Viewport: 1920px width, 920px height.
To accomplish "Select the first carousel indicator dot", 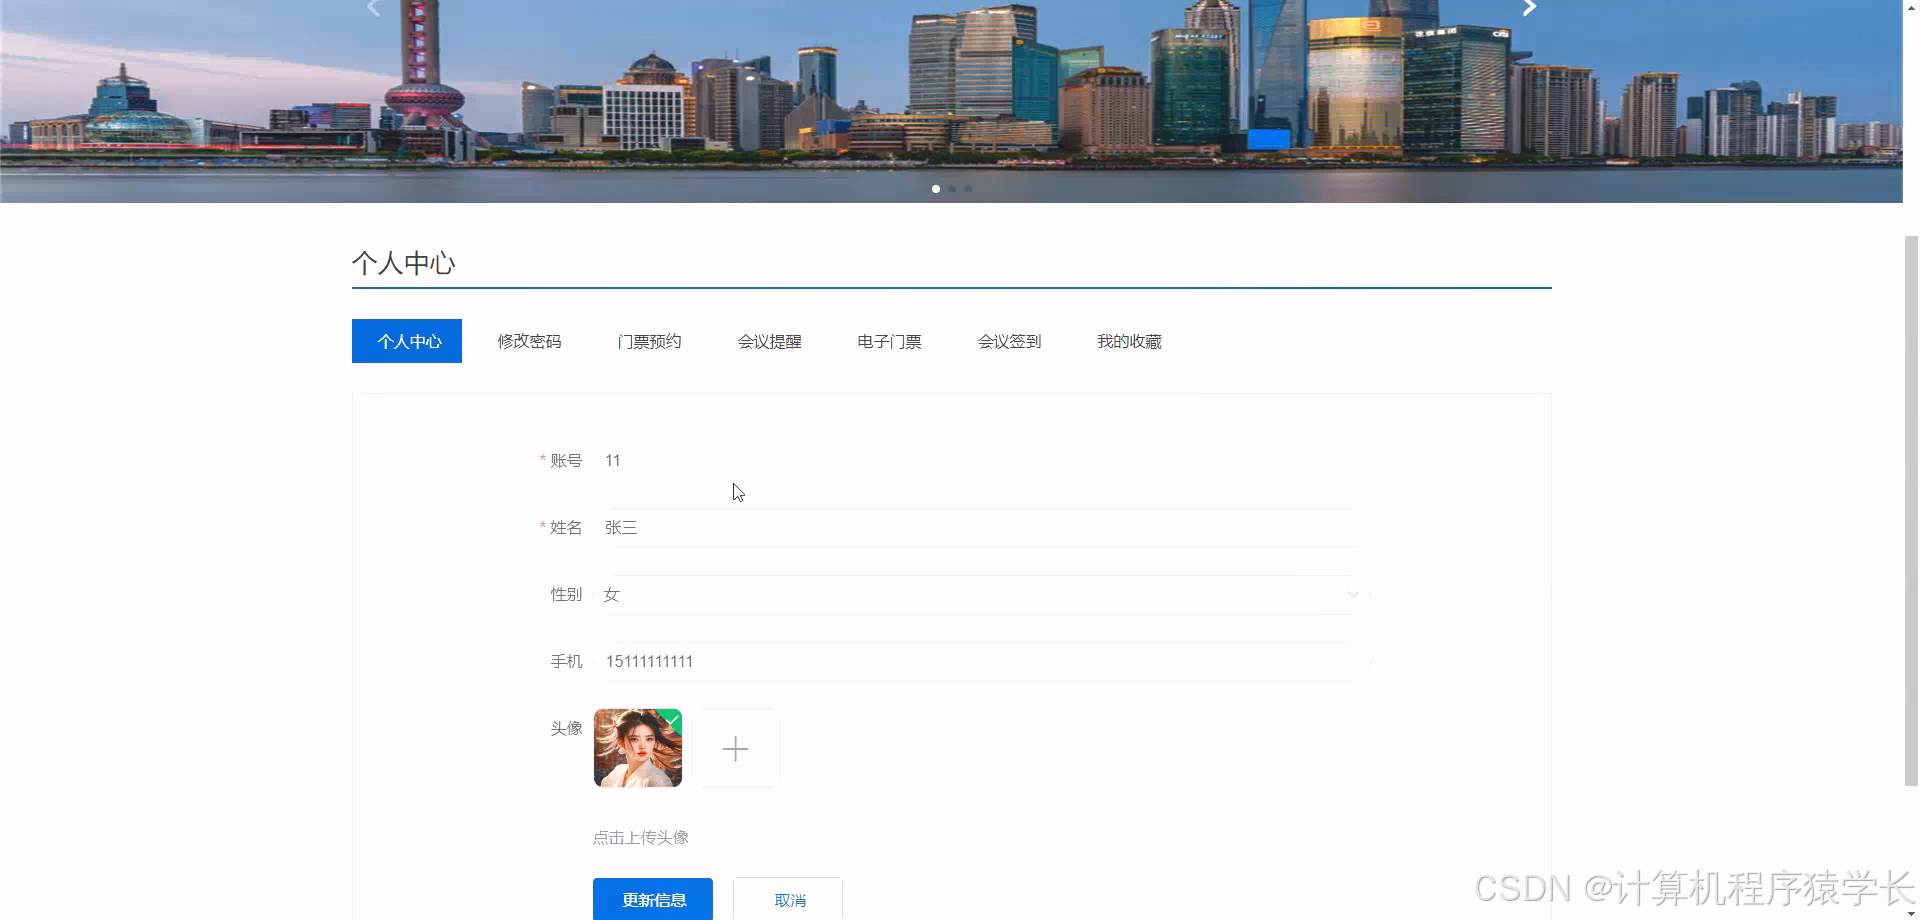I will pyautogui.click(x=936, y=189).
